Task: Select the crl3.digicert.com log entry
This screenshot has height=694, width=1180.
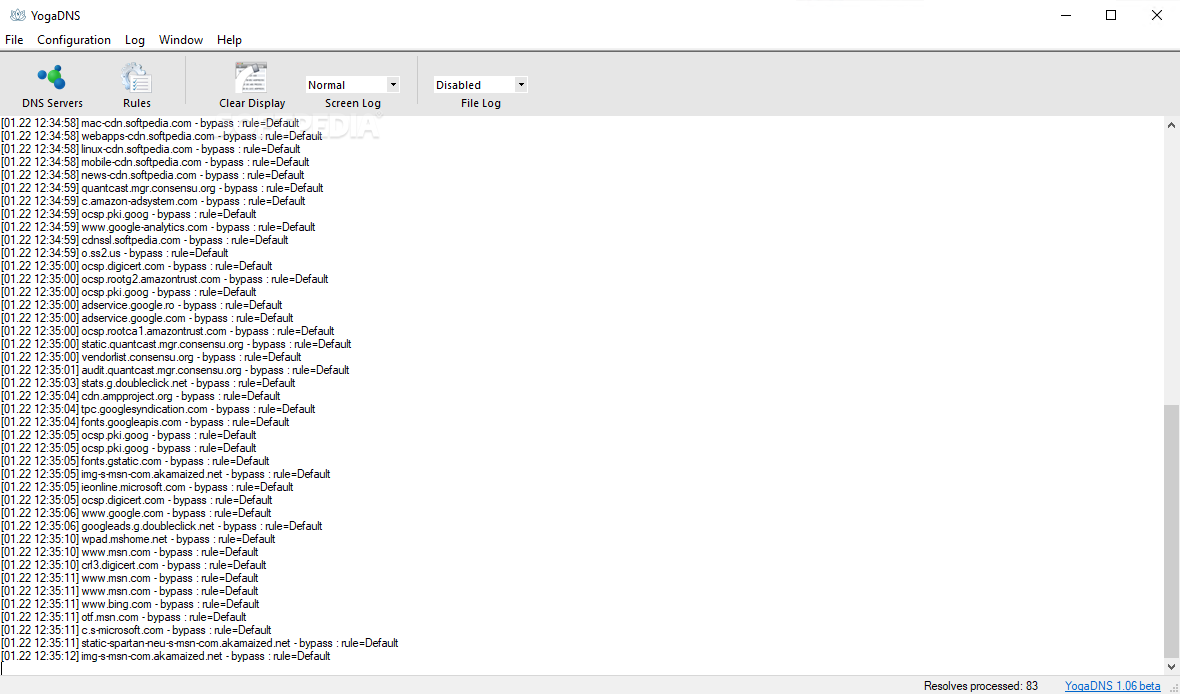Action: pyautogui.click(x=134, y=565)
